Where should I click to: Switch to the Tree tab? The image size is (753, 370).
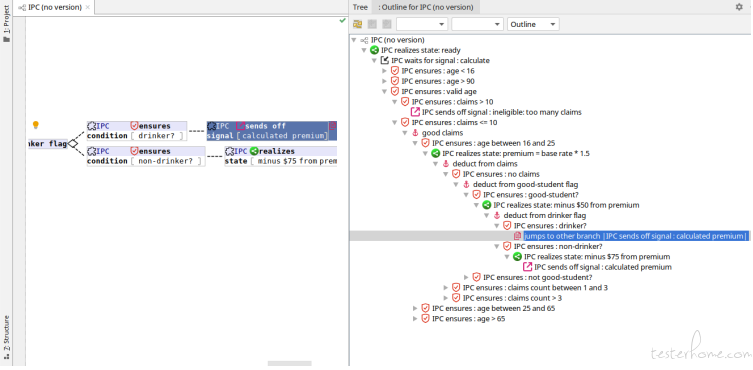click(x=360, y=7)
